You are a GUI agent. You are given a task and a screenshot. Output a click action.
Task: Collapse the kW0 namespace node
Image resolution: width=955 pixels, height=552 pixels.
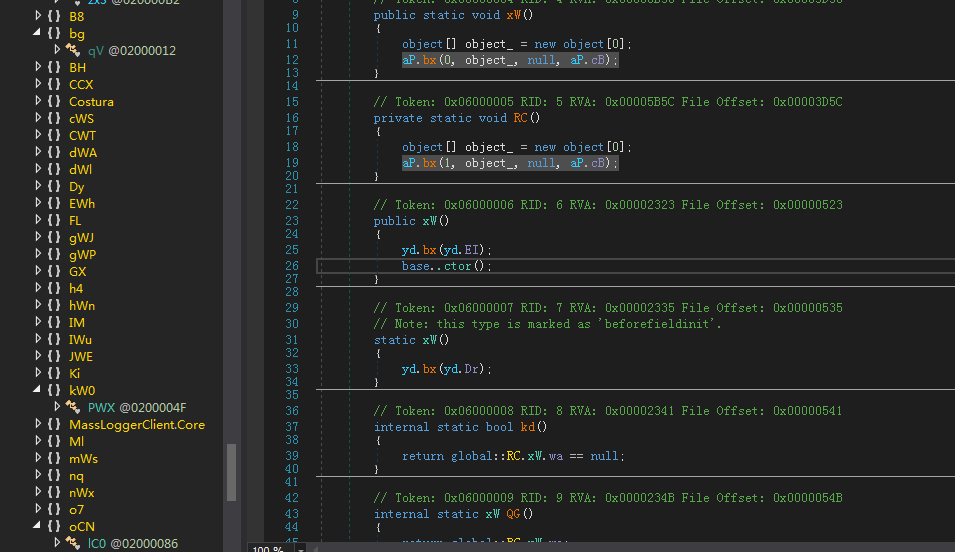pos(37,390)
